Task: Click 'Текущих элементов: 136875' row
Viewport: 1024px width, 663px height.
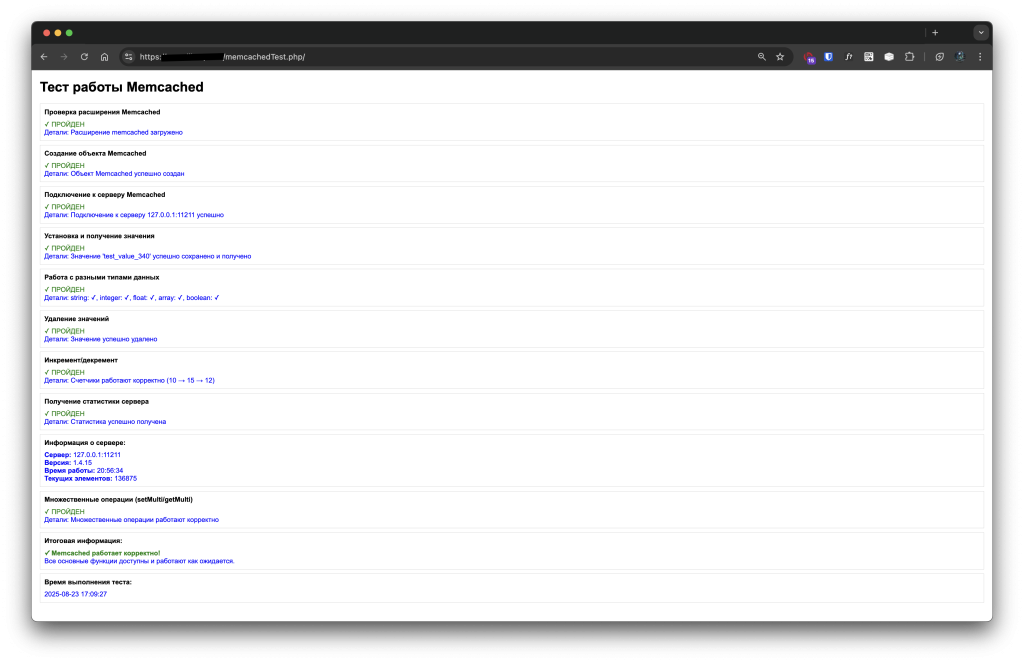Action: (x=90, y=479)
